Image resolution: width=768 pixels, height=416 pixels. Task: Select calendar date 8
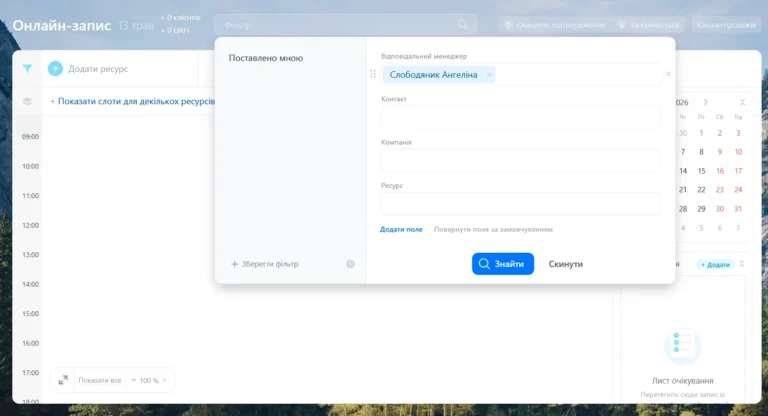pos(701,152)
